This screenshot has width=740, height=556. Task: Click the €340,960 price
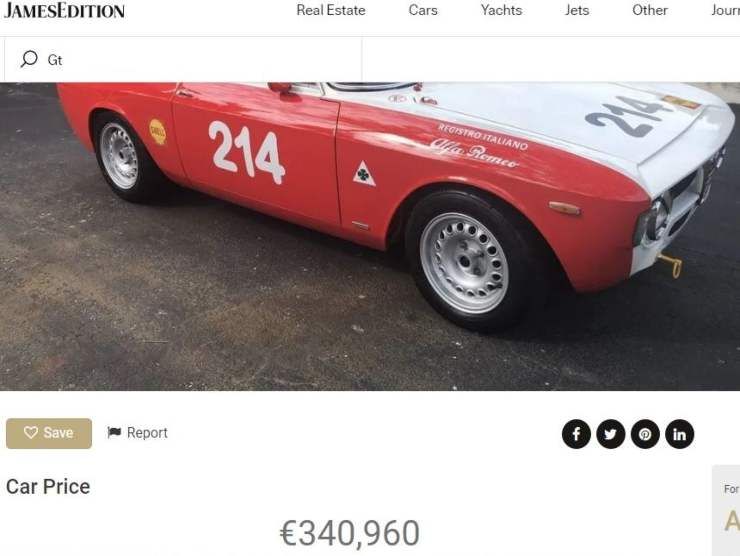coord(350,533)
